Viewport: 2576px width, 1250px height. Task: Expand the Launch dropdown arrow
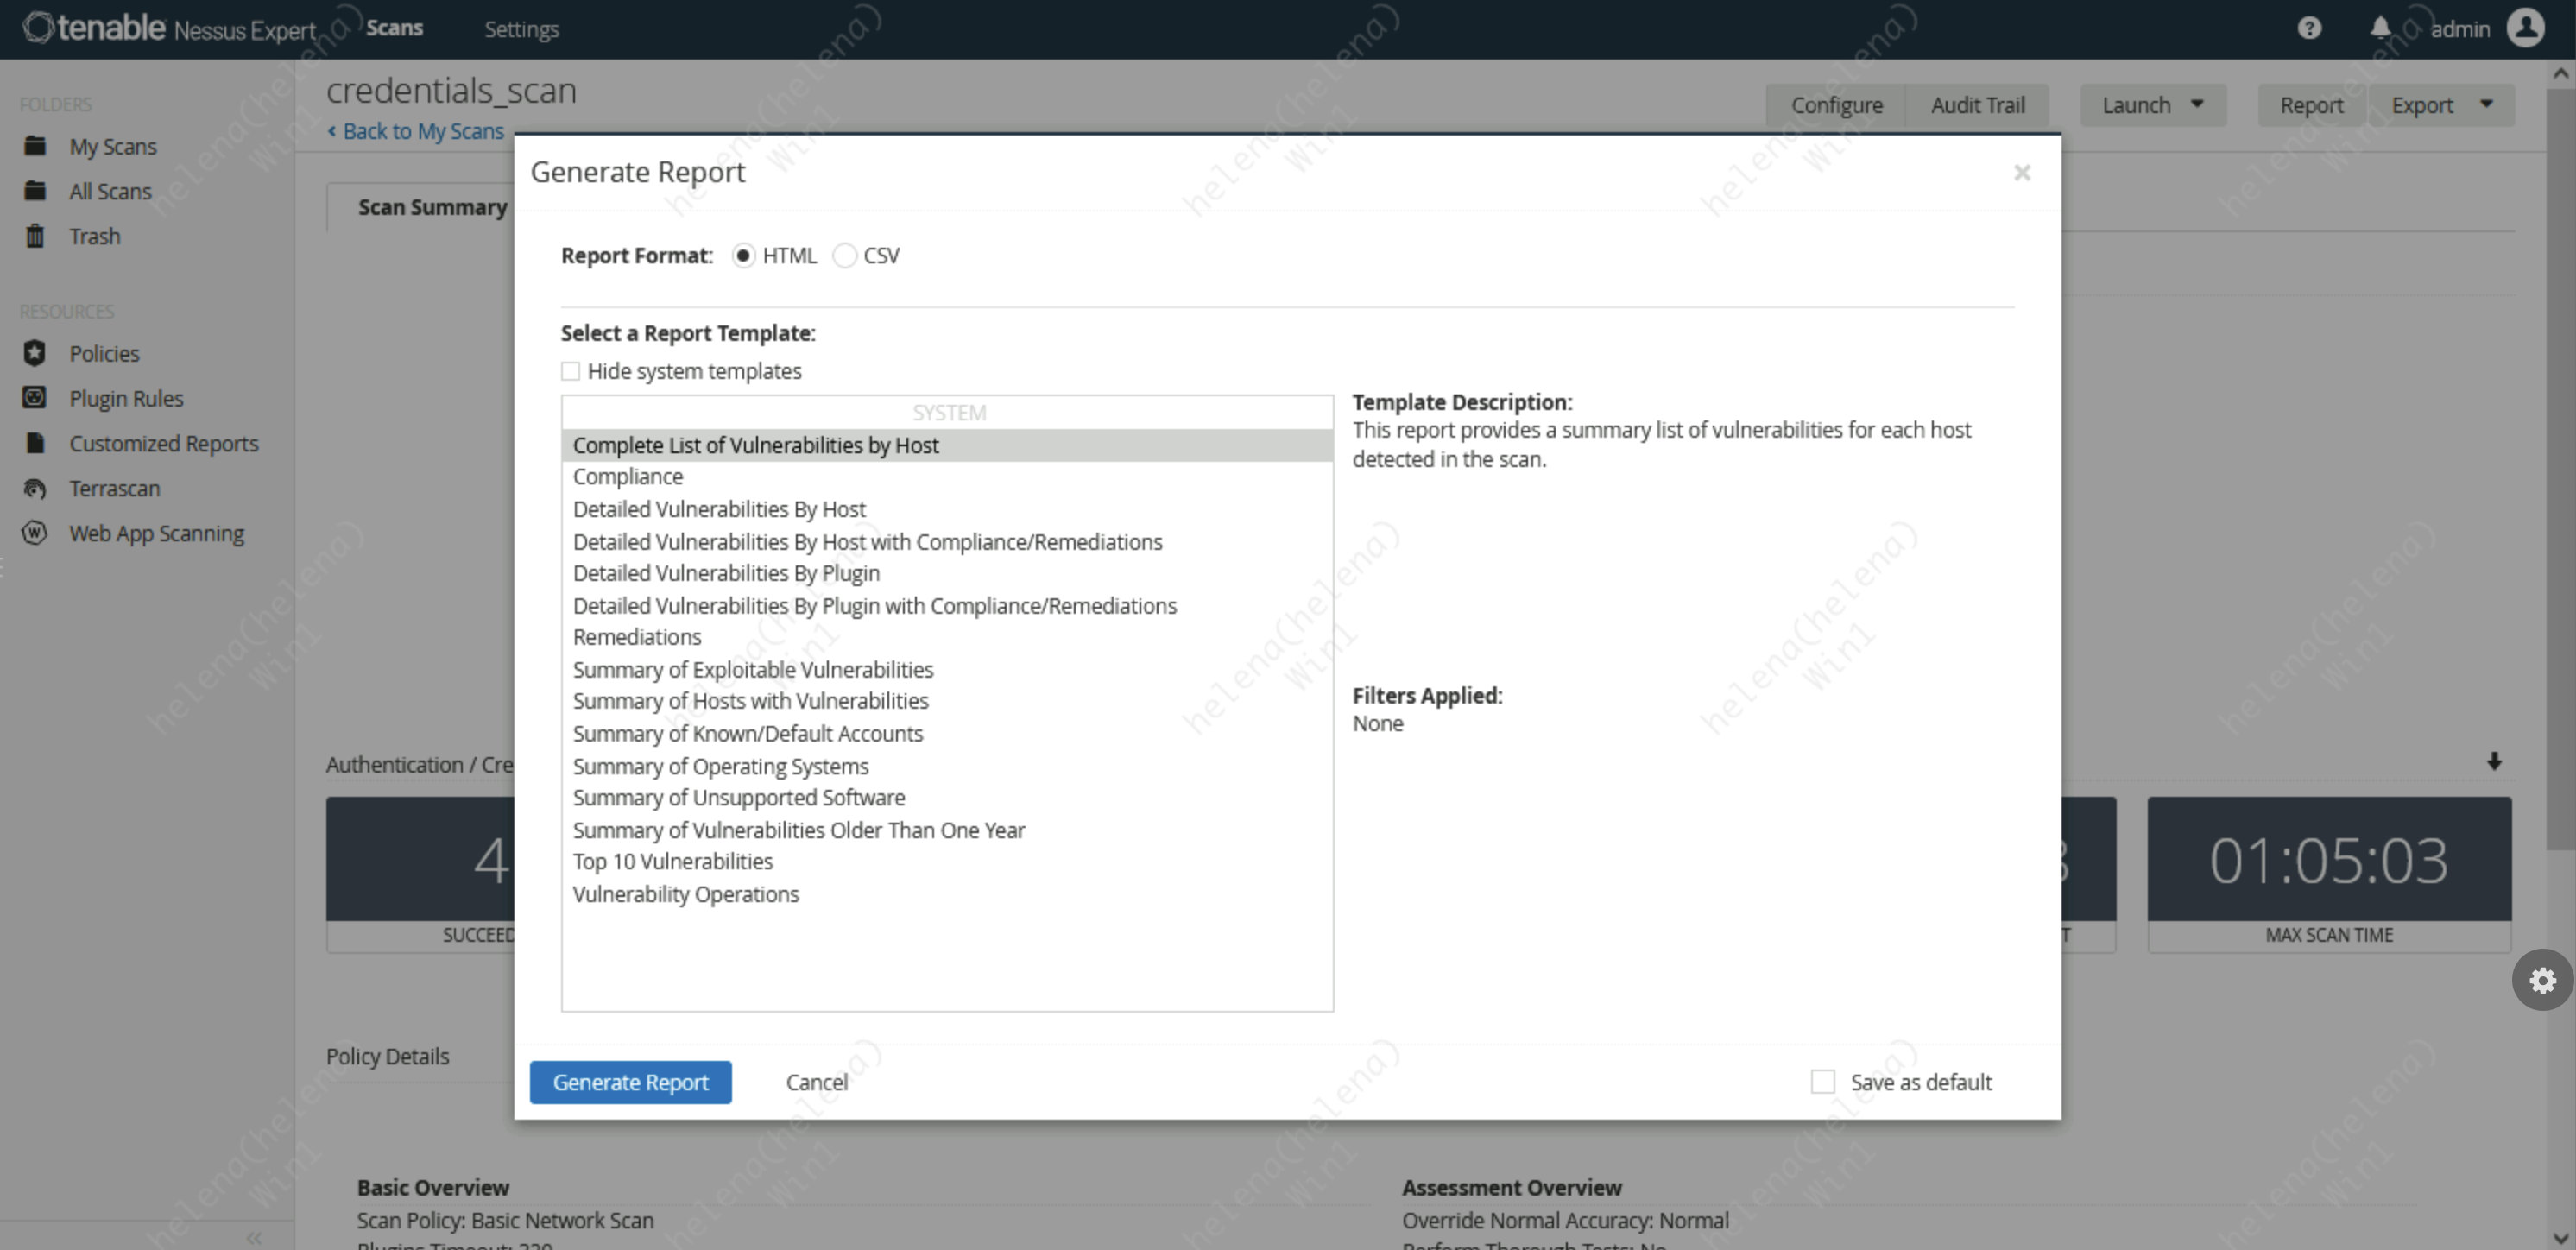click(x=2197, y=104)
